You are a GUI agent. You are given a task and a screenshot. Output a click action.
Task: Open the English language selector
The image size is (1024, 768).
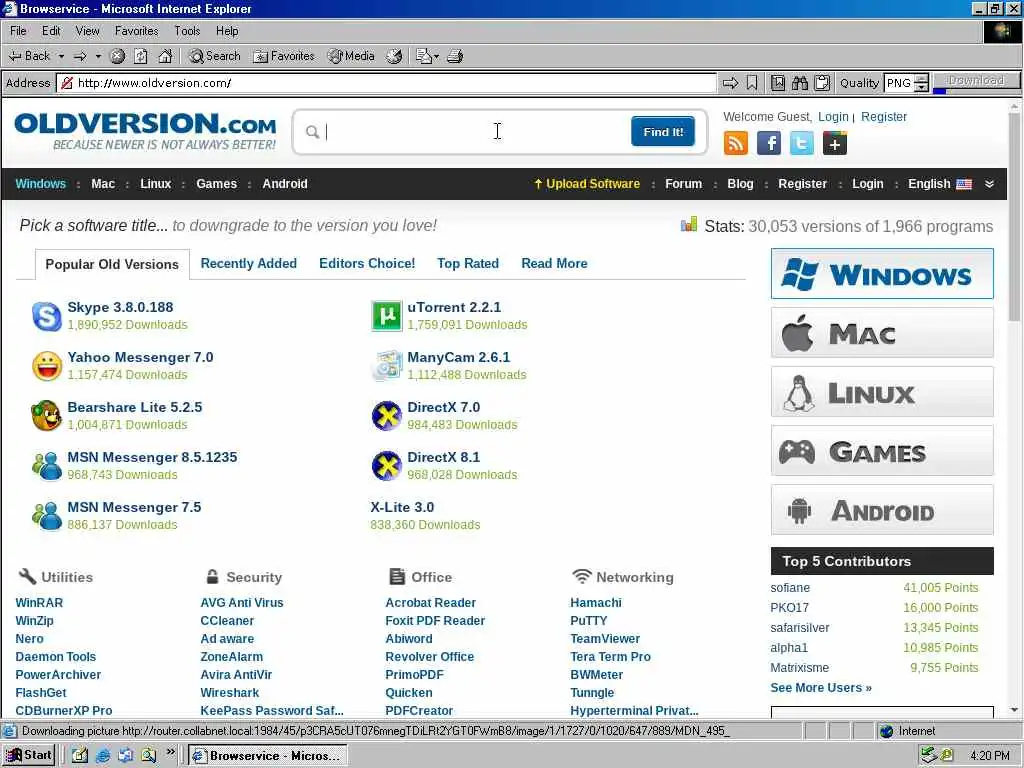click(940, 184)
